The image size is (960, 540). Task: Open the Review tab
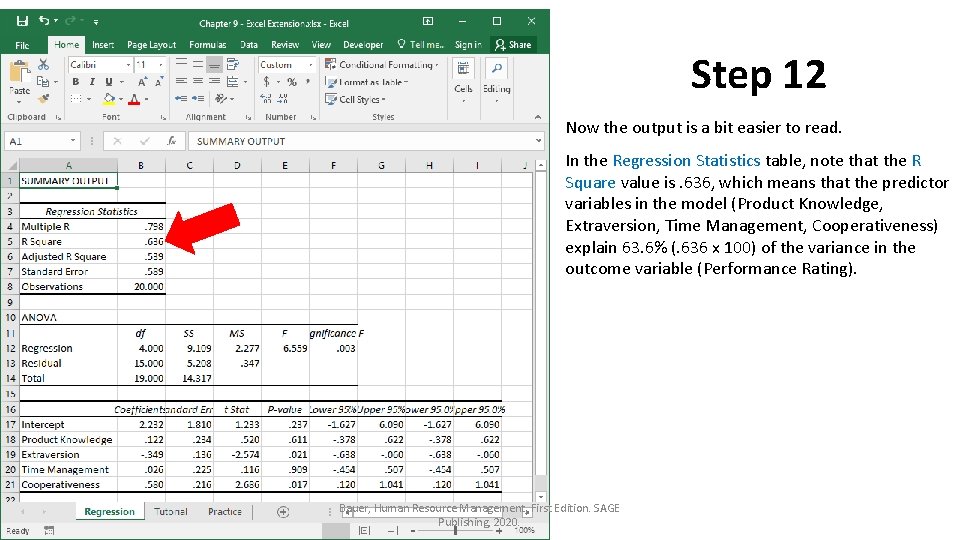click(x=285, y=45)
